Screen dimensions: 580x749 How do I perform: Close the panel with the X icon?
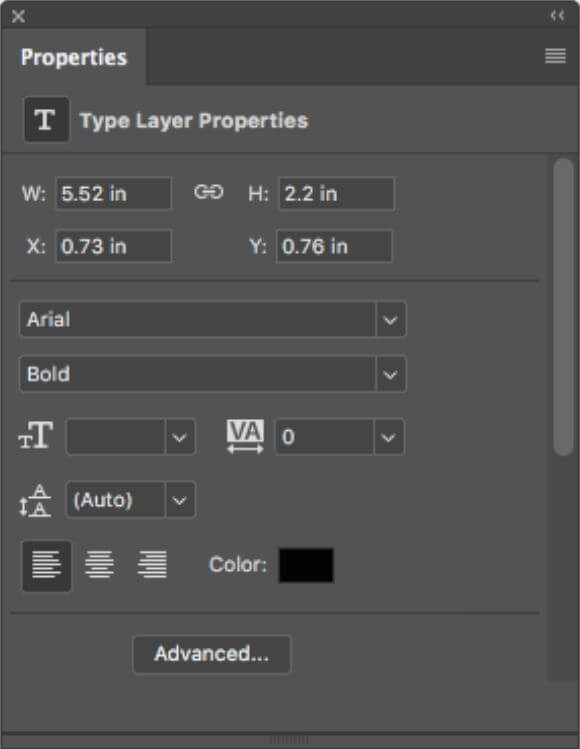click(18, 16)
